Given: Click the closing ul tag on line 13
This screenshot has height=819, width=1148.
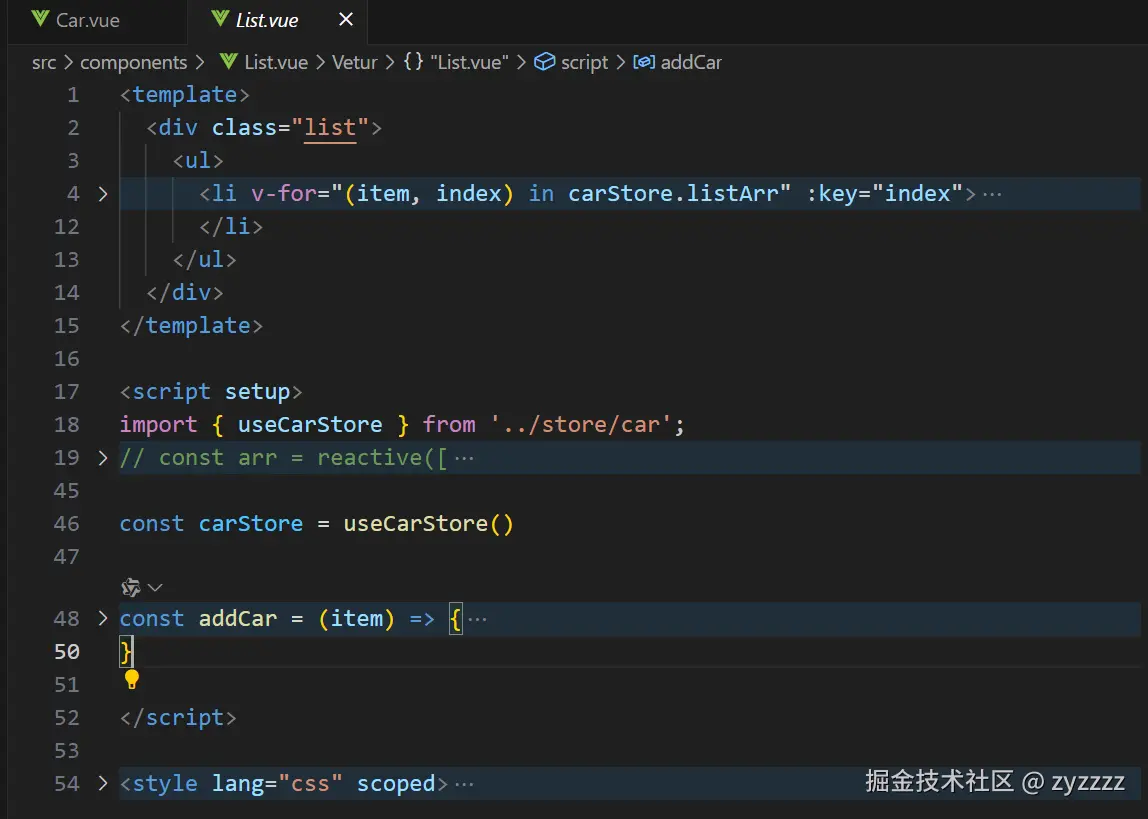Looking at the screenshot, I should pos(204,260).
